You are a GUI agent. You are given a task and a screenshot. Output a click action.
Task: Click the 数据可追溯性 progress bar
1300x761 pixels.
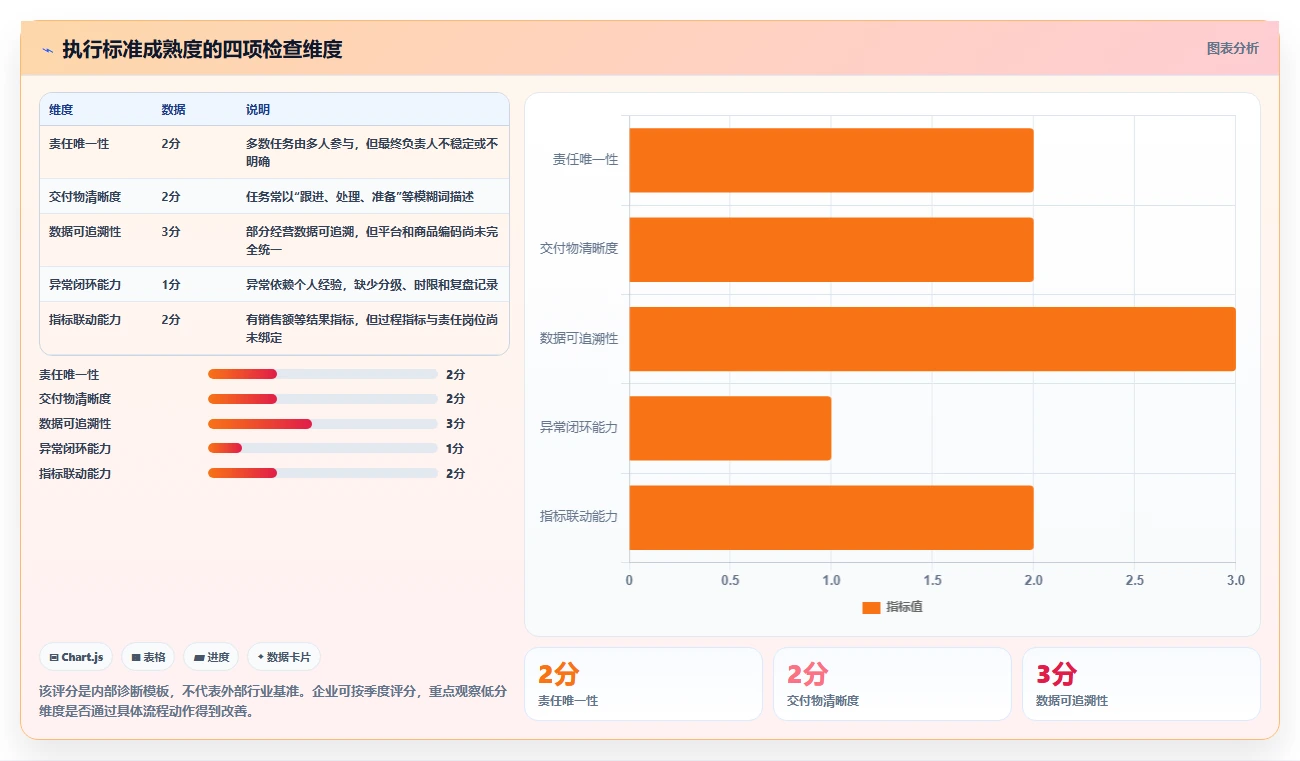click(x=323, y=424)
